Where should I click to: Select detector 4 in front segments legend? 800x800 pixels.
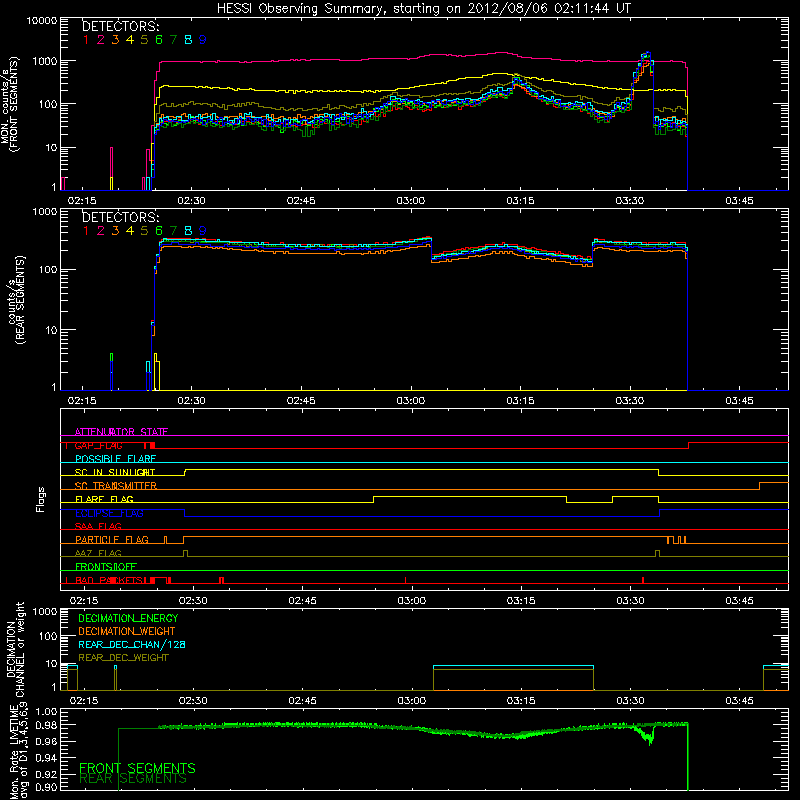[130, 40]
